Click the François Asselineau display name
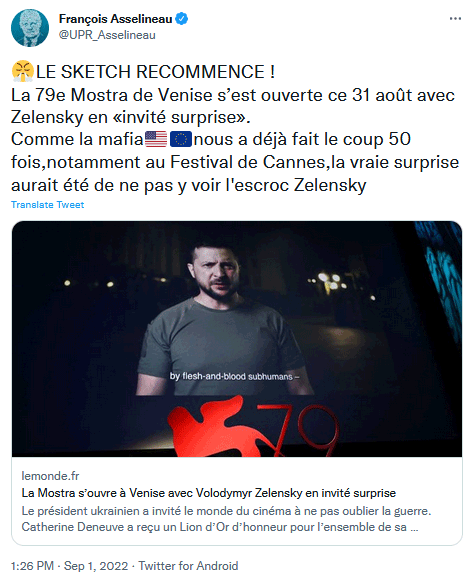 (115, 18)
